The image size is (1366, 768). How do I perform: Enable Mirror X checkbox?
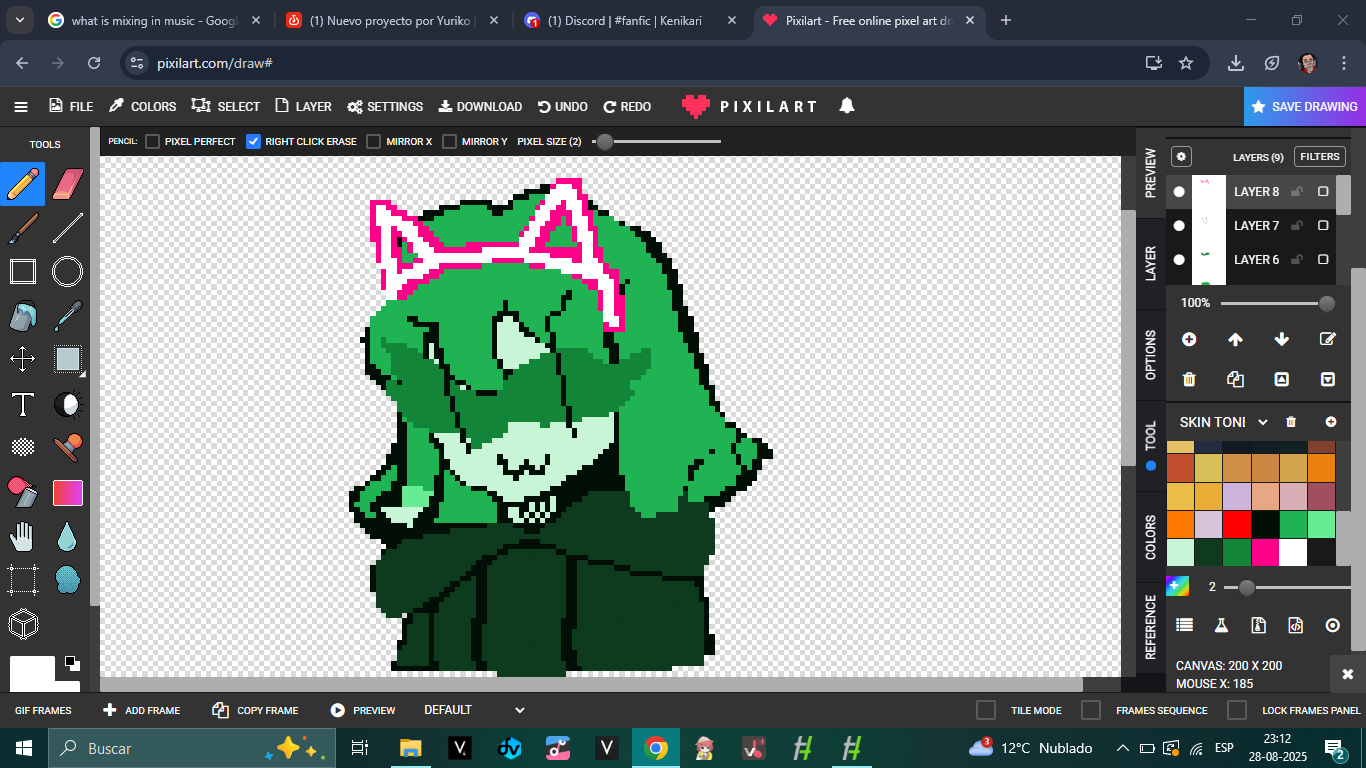pos(374,142)
